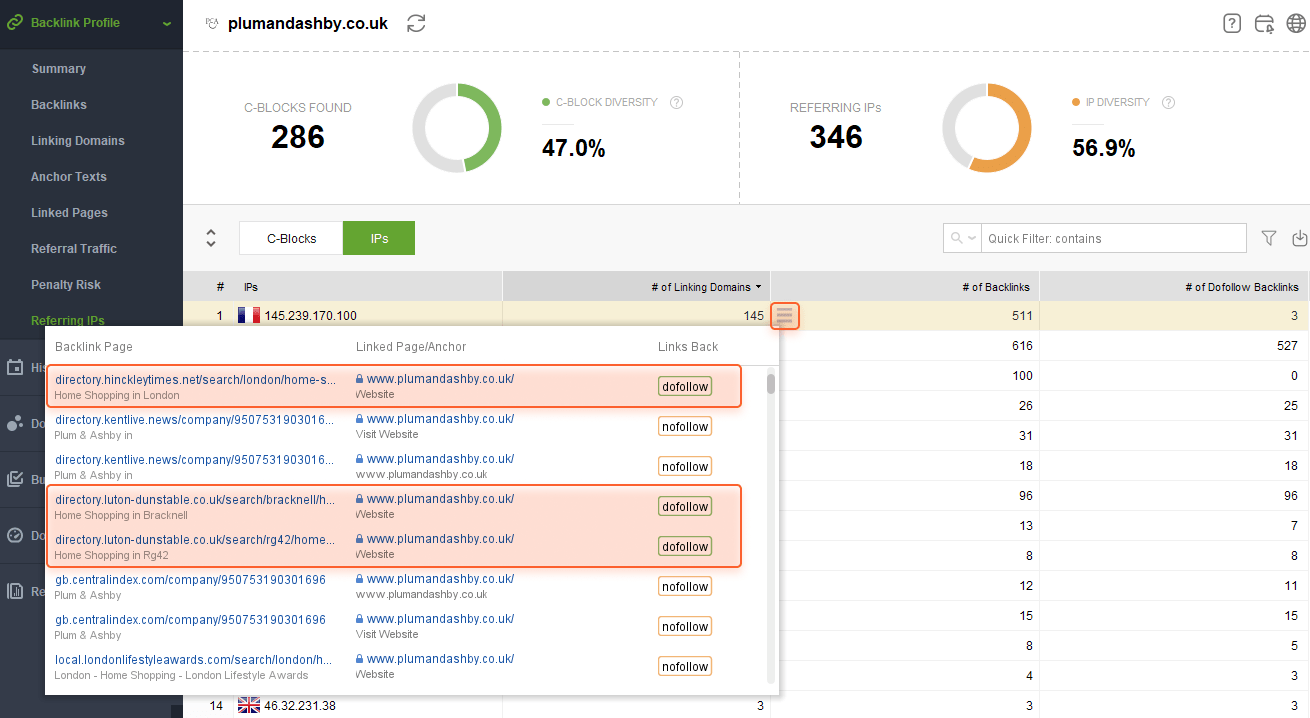The height and width of the screenshot is (718, 1310).
Task: Open the help question mark icon
Action: [x=1232, y=23]
